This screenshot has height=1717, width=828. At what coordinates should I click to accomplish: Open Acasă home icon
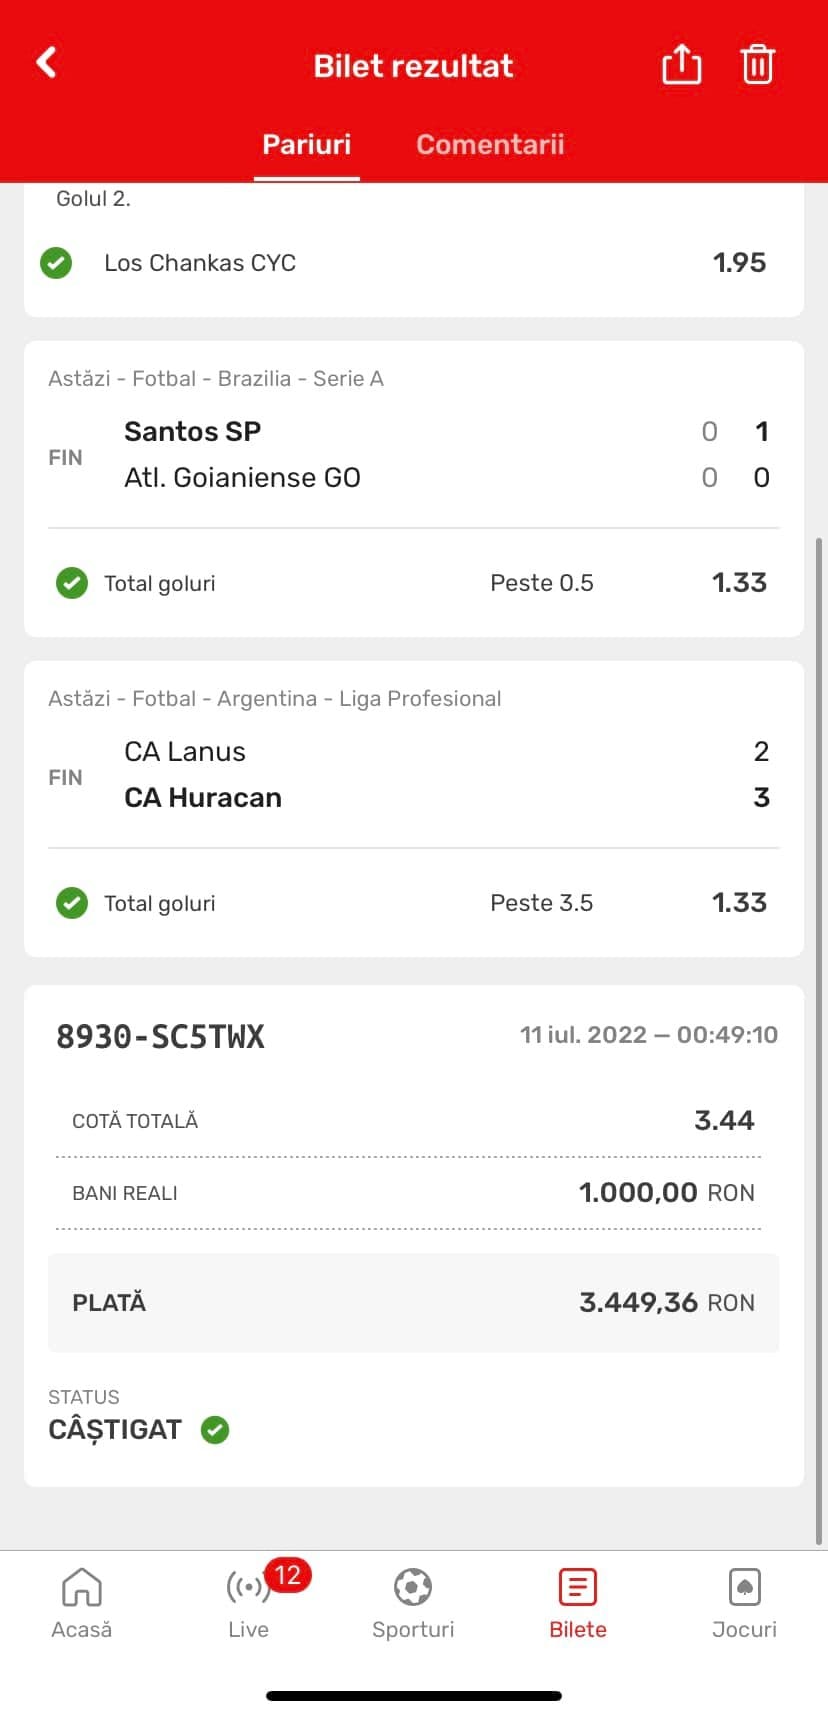(82, 1587)
